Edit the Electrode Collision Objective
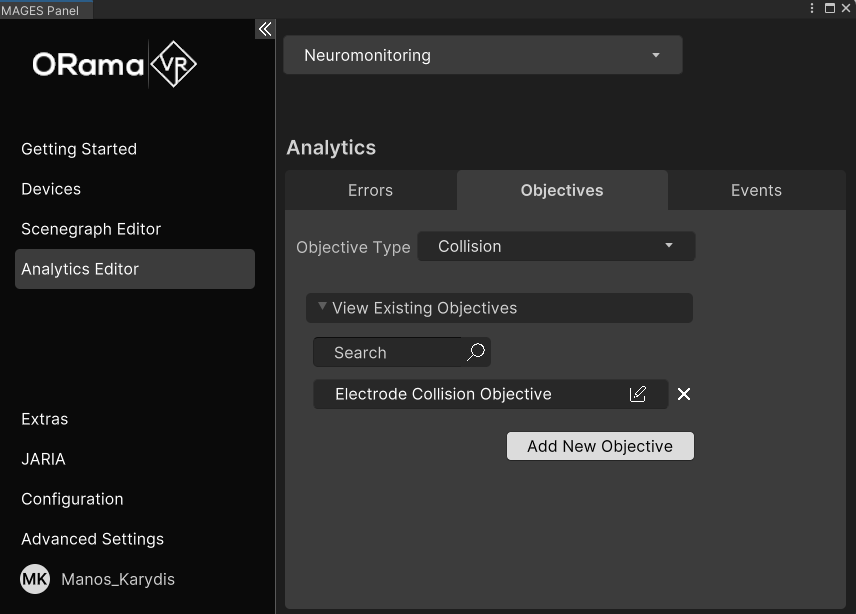The width and height of the screenshot is (856, 614). [638, 394]
